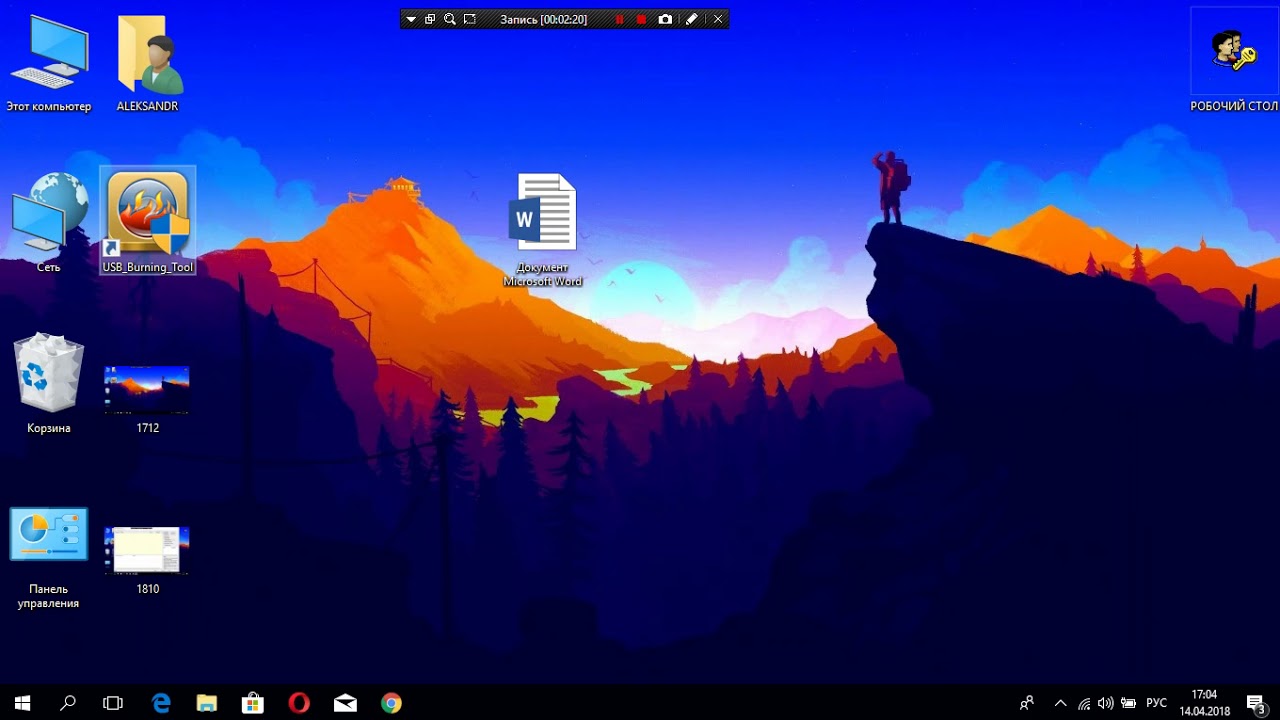Screen dimensions: 1280x720
Task: Open the battery power tray icon
Action: [x=1128, y=703]
